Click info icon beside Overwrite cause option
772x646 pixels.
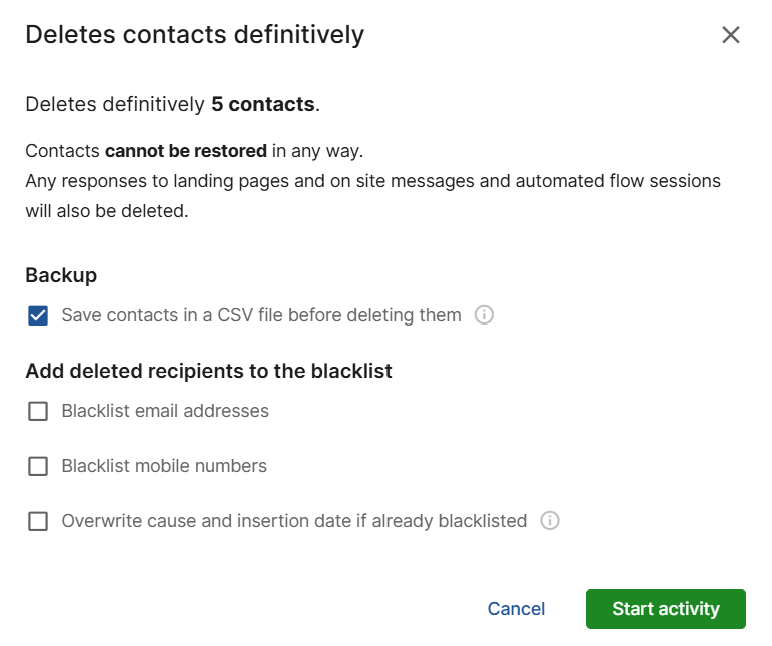549,521
